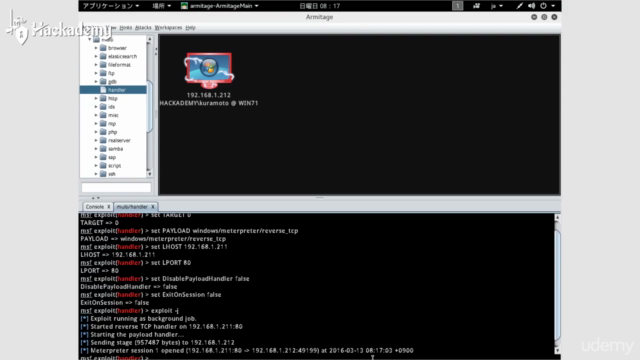Open the armitage-ArmitageMain window dropdown

coord(220,6)
